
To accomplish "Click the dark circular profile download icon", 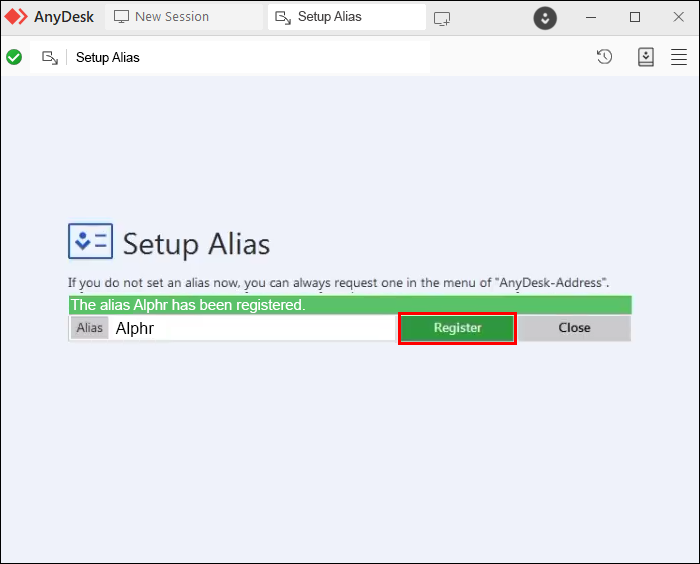I will 545,18.
